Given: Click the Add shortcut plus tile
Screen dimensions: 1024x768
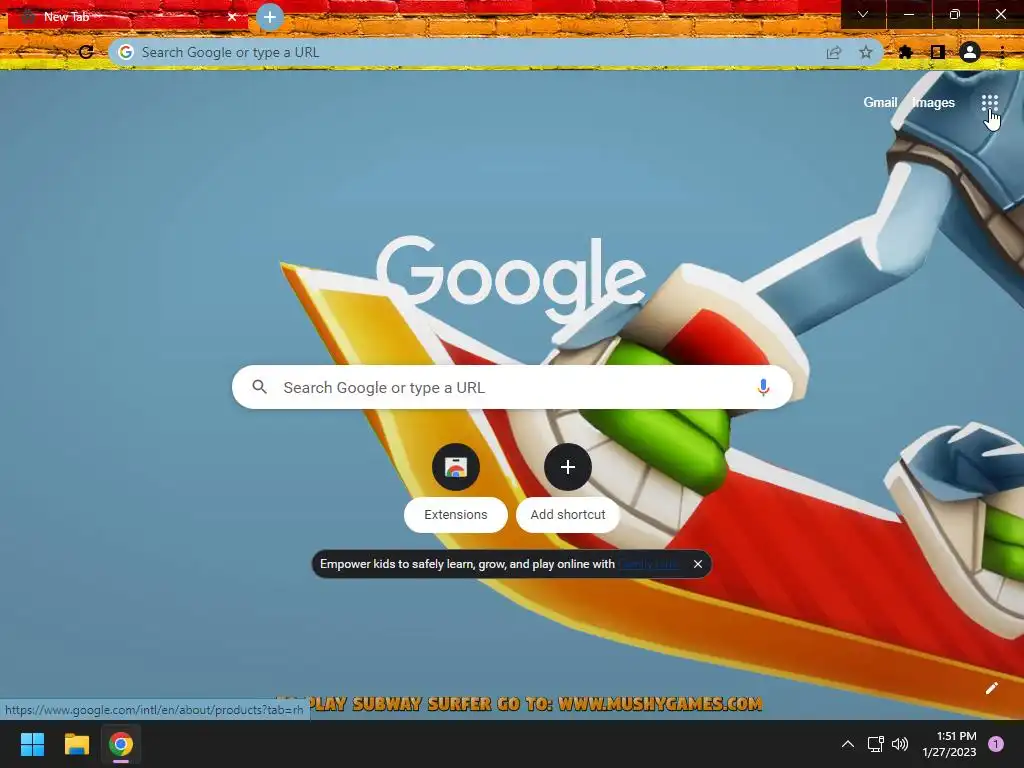Looking at the screenshot, I should [568, 467].
